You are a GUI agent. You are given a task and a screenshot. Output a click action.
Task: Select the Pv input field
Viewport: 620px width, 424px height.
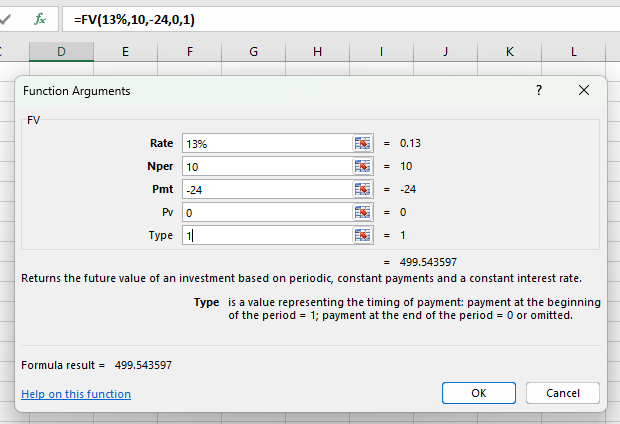coord(265,212)
